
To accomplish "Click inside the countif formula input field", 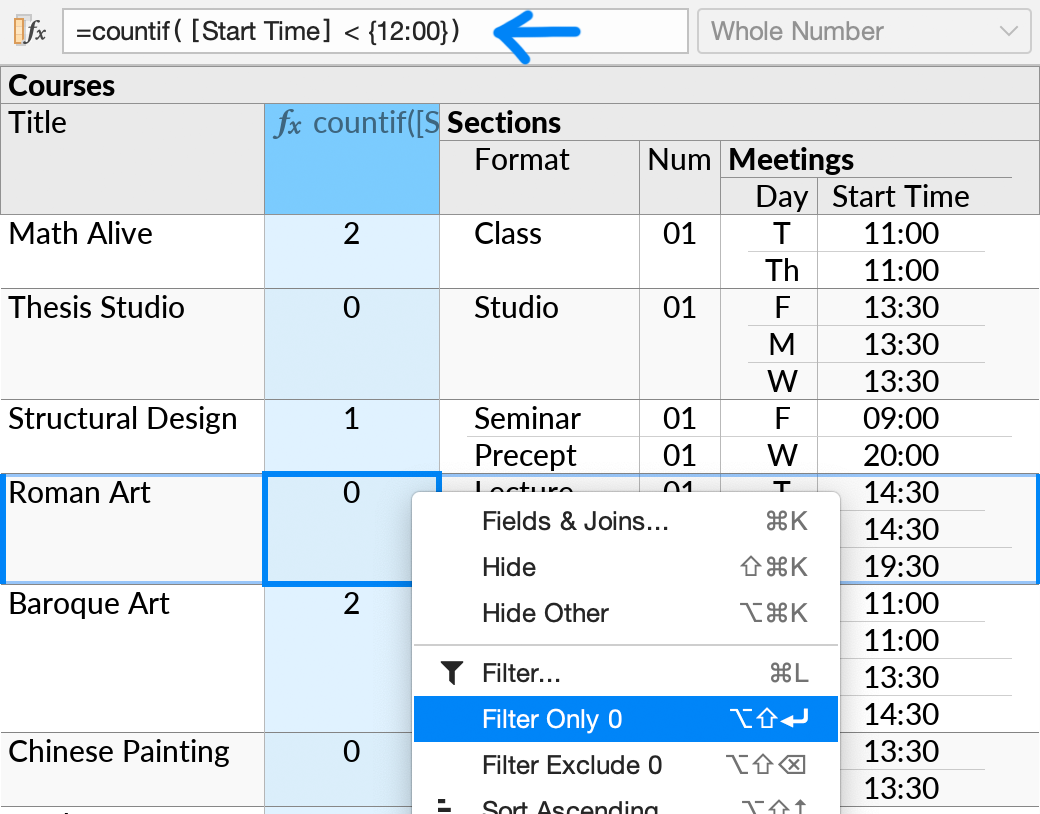I will pos(300,30).
